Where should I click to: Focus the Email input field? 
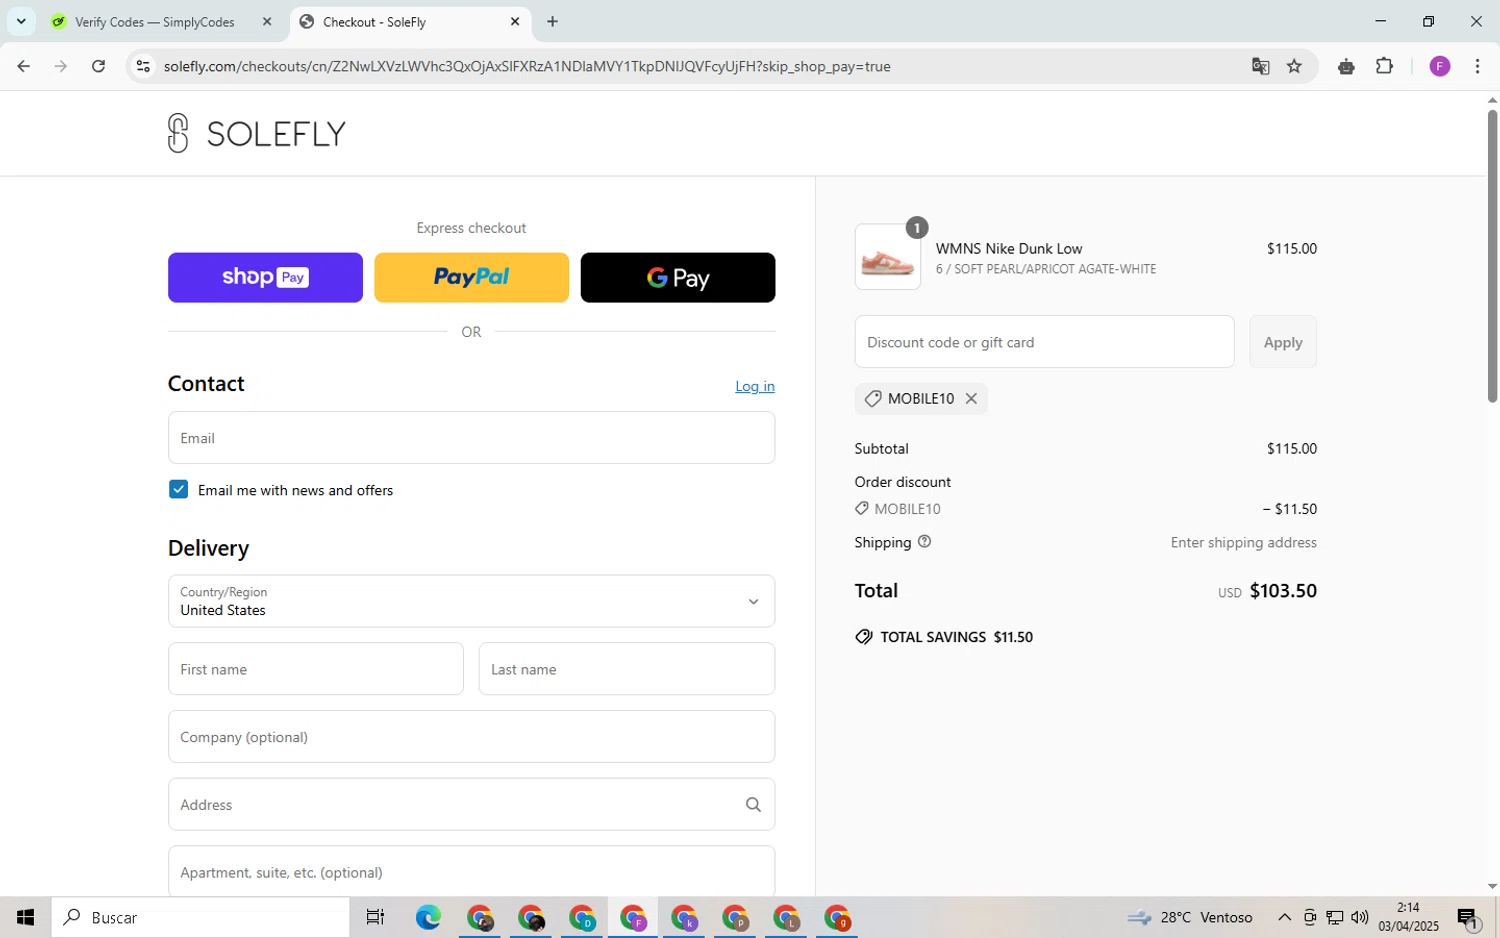pos(471,438)
